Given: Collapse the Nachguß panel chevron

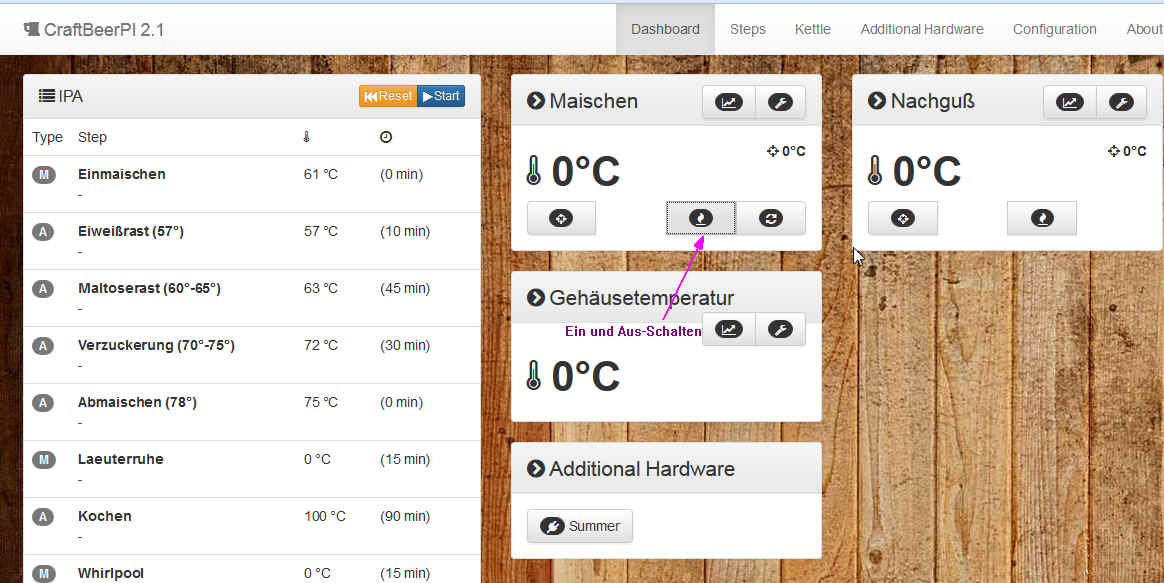Looking at the screenshot, I should tap(877, 101).
